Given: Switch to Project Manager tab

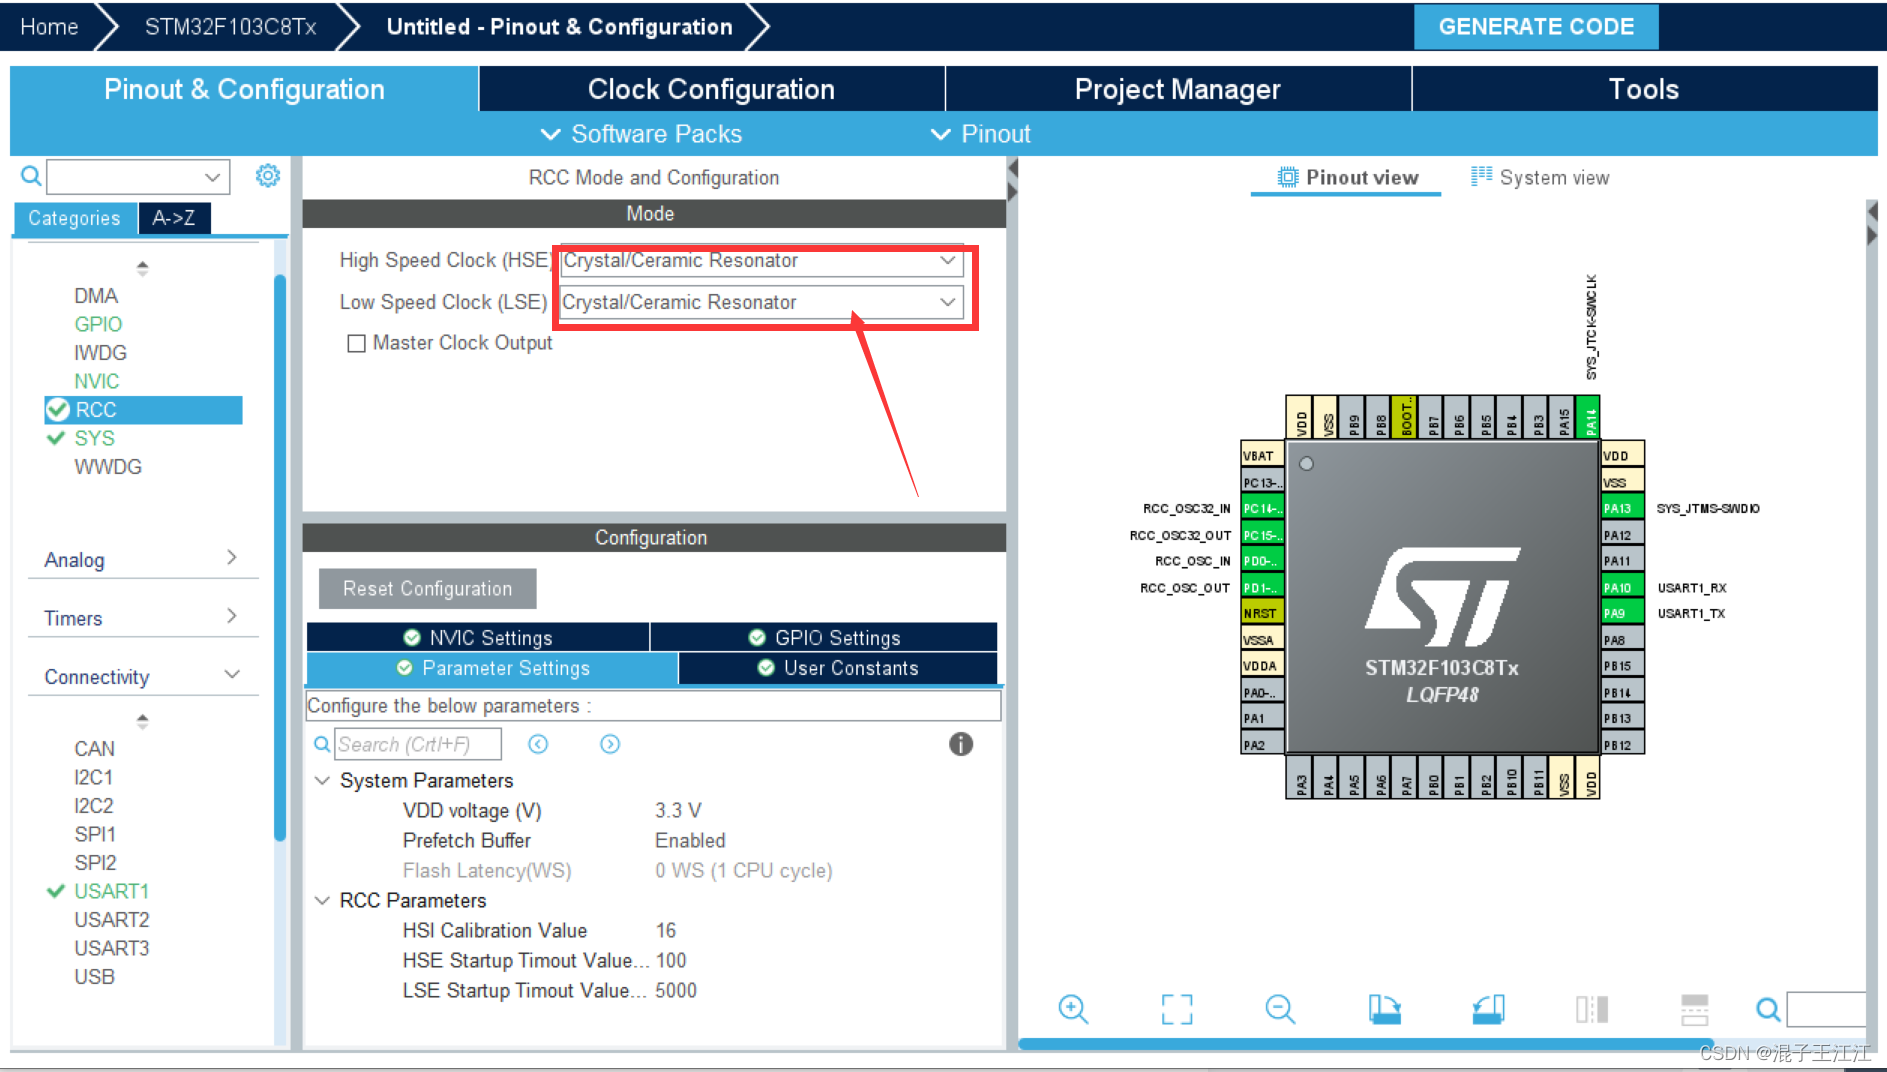Looking at the screenshot, I should 1177,89.
